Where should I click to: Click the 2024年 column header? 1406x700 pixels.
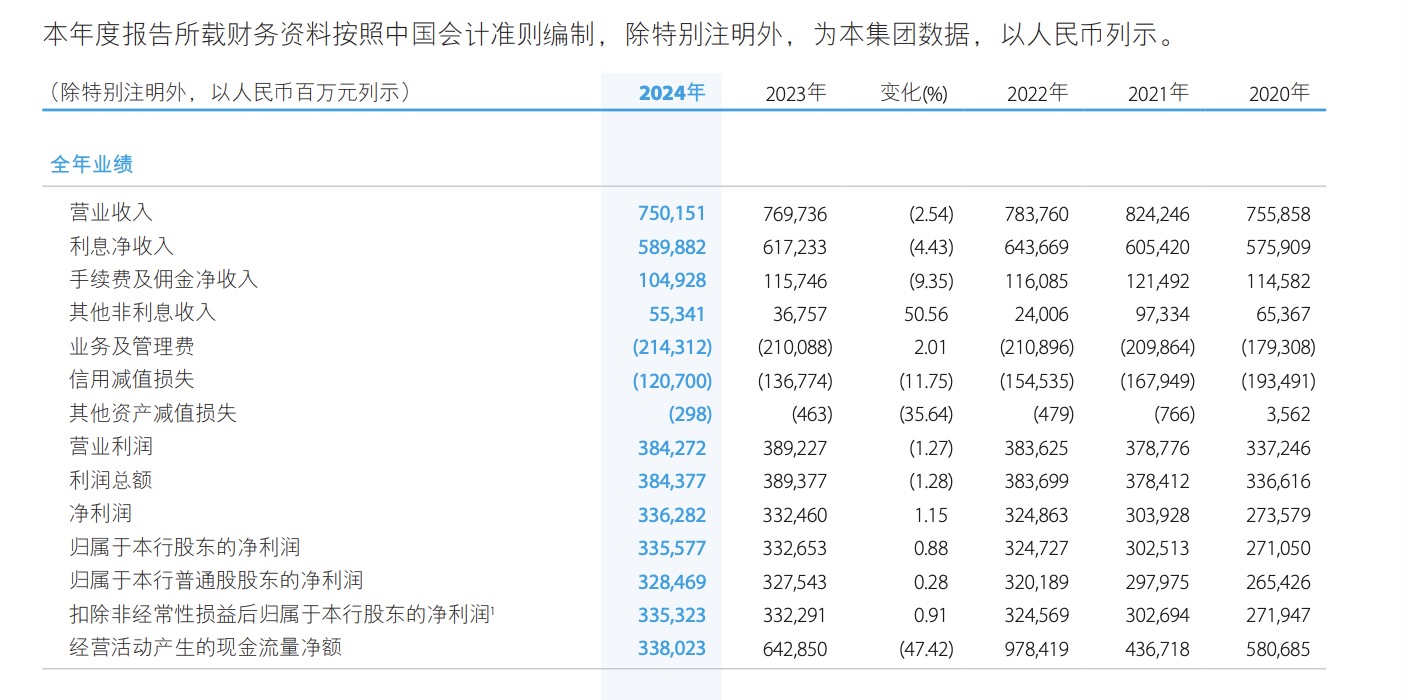[x=672, y=93]
